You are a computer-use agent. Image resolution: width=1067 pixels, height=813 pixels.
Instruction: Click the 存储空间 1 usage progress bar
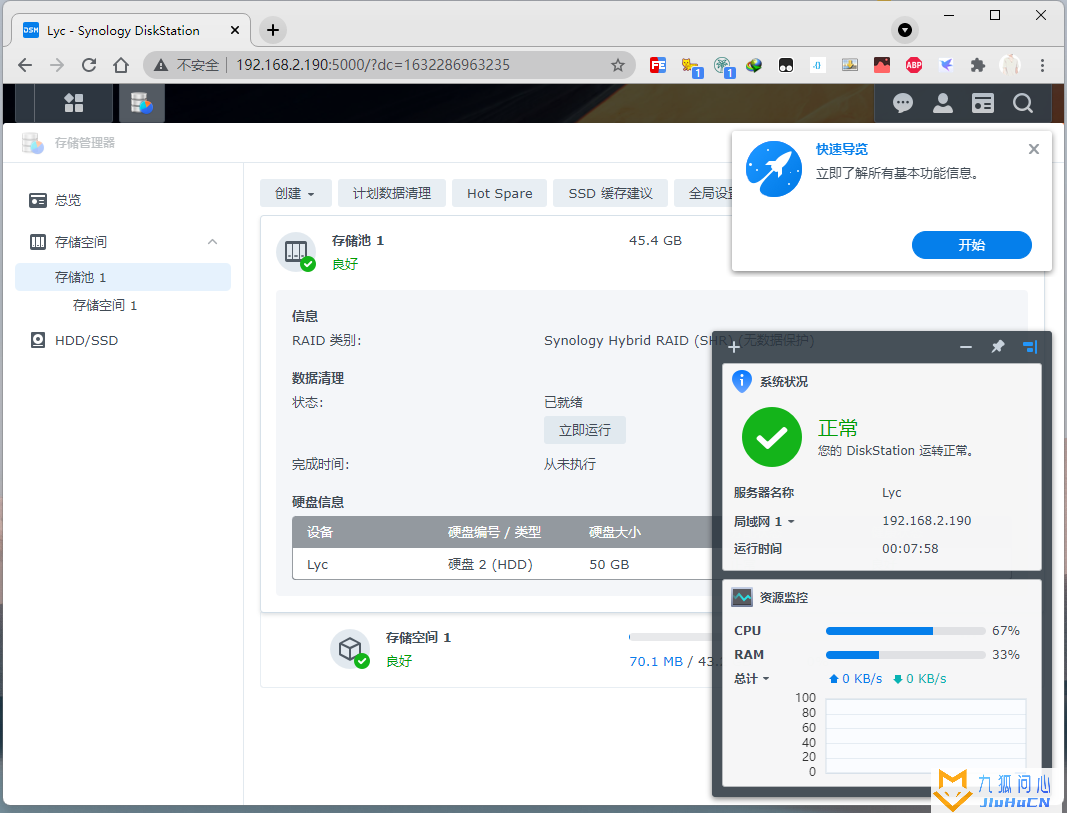(670, 637)
